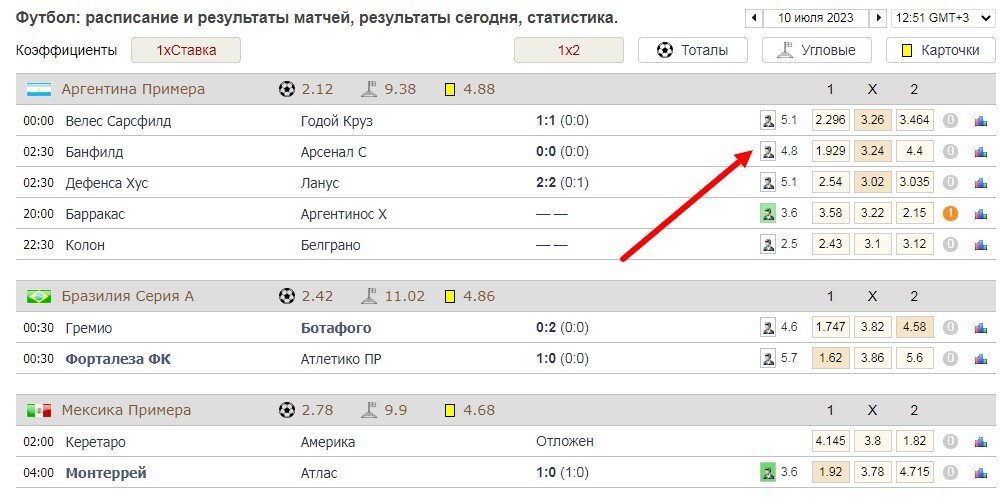Select the Карточки tab
This screenshot has height=504, width=1000.
pyautogui.click(x=938, y=50)
